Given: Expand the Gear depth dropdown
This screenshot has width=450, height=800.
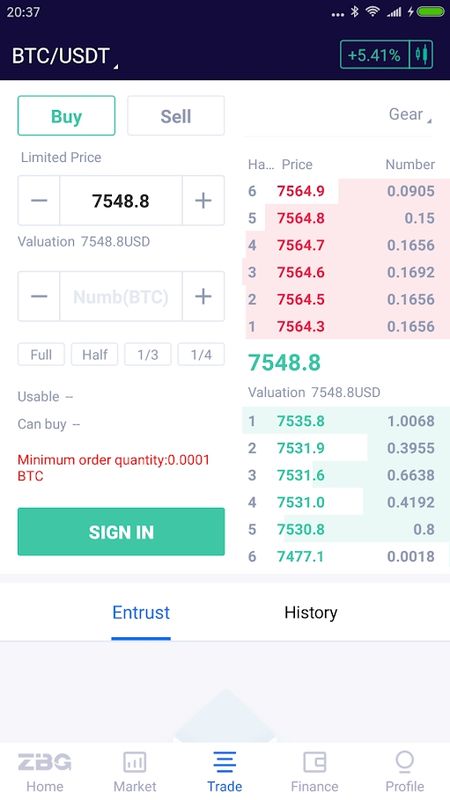Looking at the screenshot, I should 410,114.
